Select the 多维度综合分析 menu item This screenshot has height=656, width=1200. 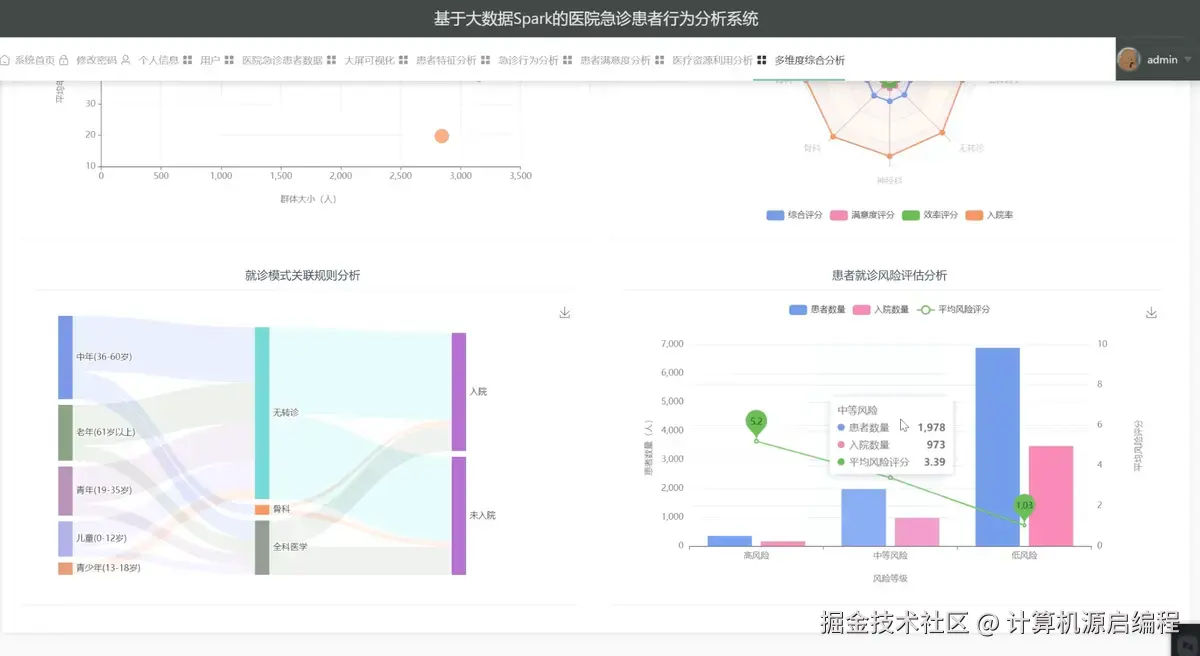[x=810, y=59]
